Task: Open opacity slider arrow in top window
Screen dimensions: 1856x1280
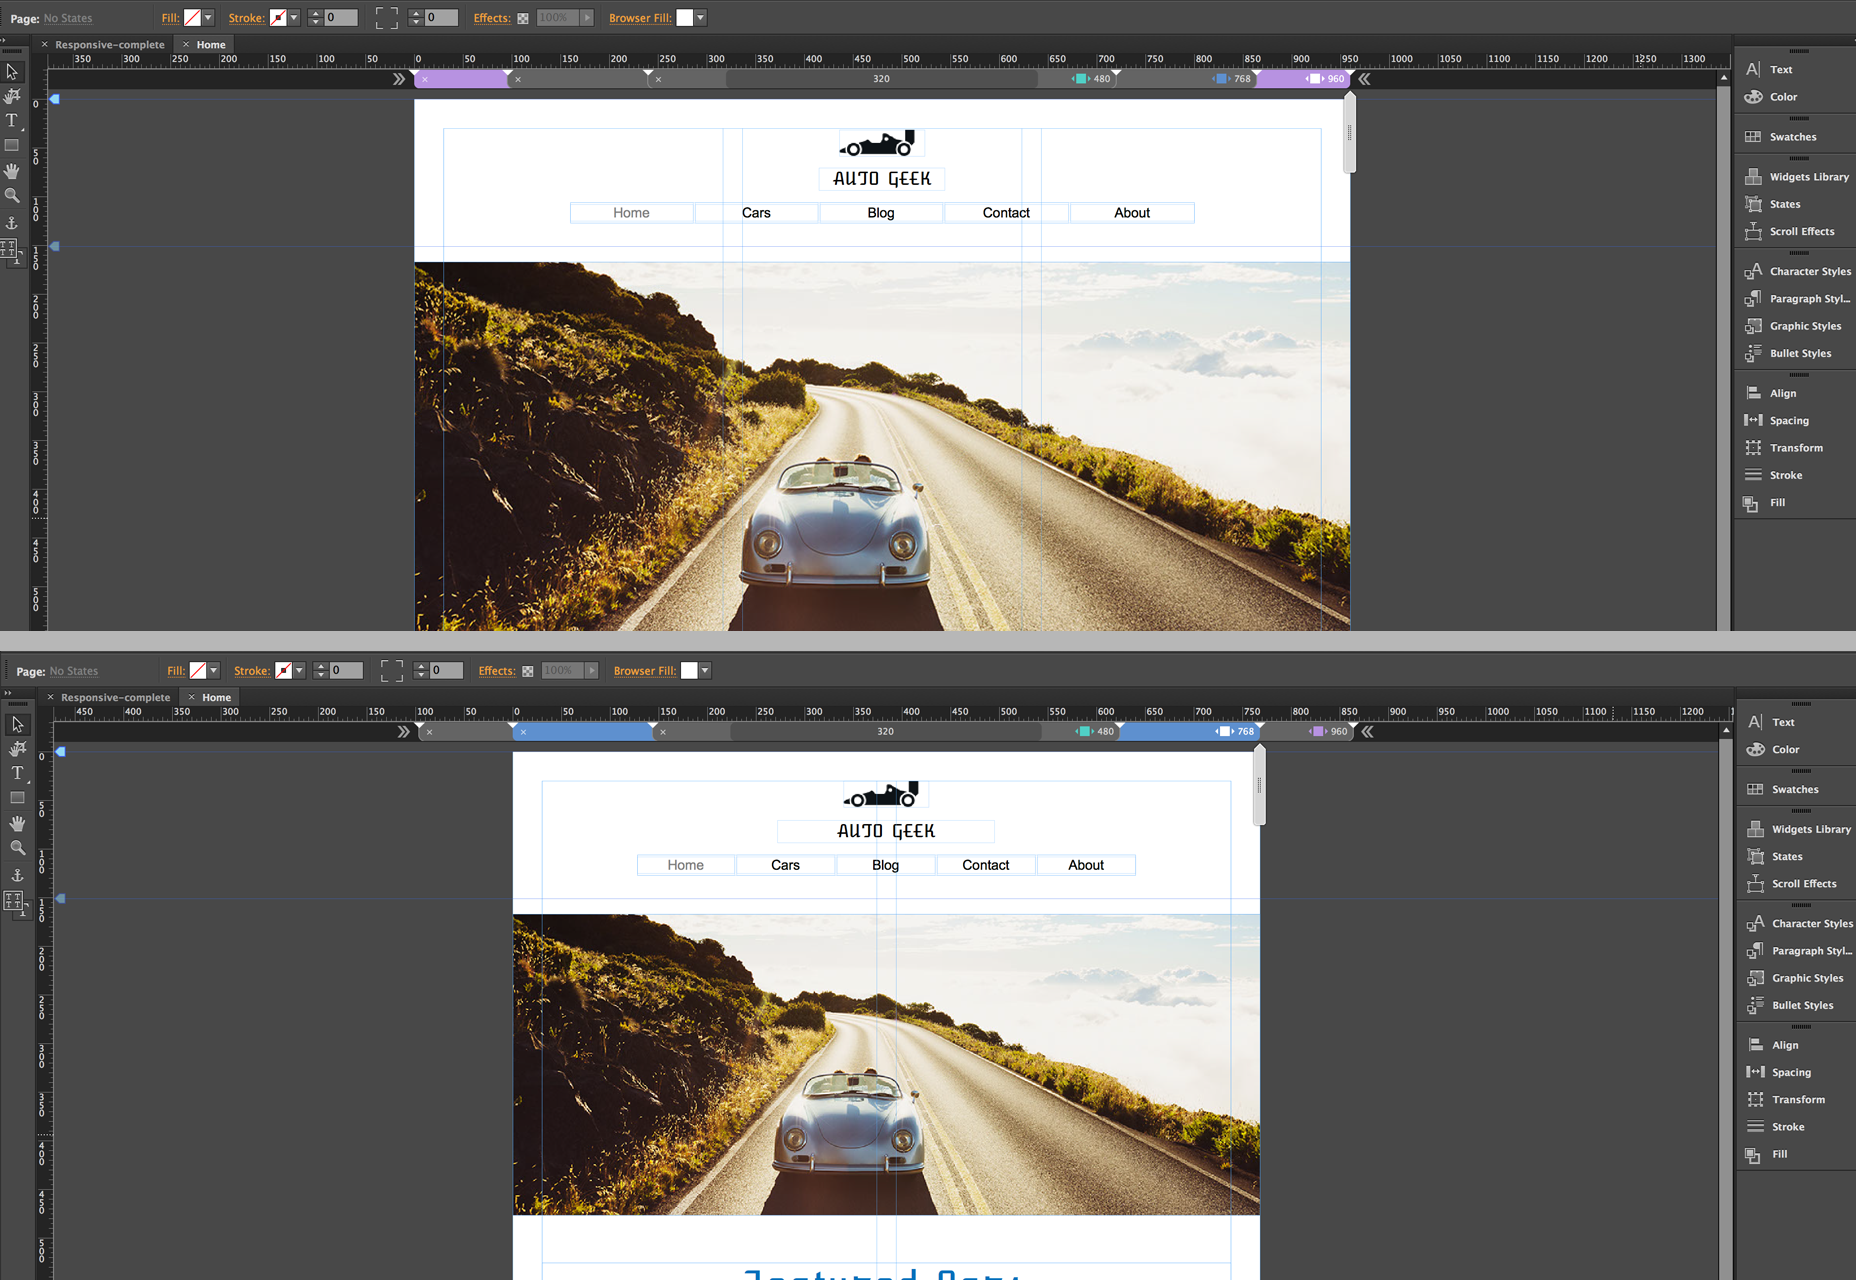Action: click(x=587, y=18)
